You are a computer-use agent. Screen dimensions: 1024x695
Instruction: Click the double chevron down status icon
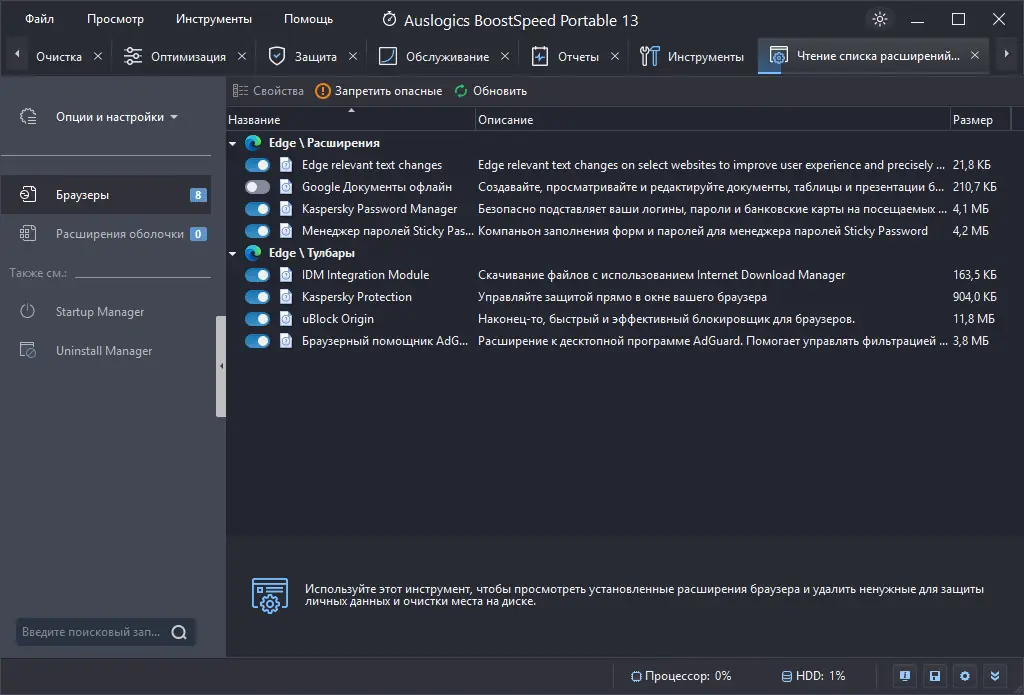click(995, 675)
